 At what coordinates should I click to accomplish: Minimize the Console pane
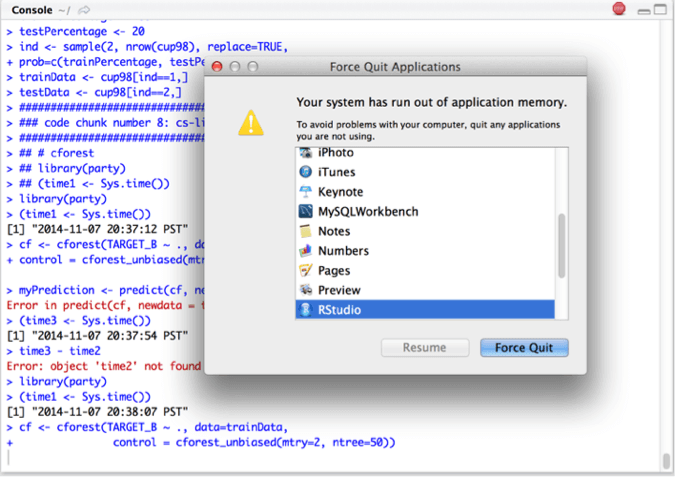[640, 9]
